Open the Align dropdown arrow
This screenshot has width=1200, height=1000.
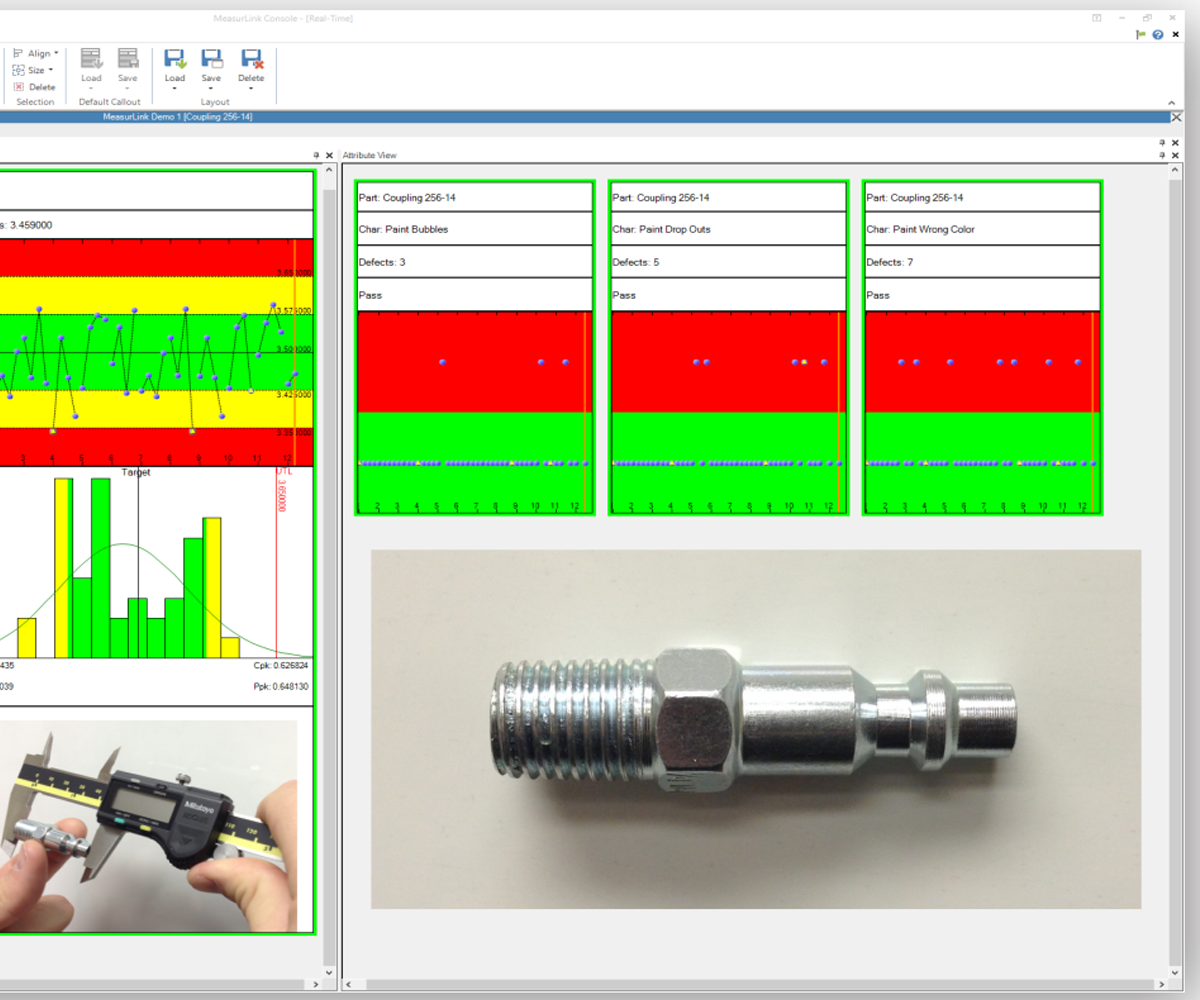coord(55,53)
